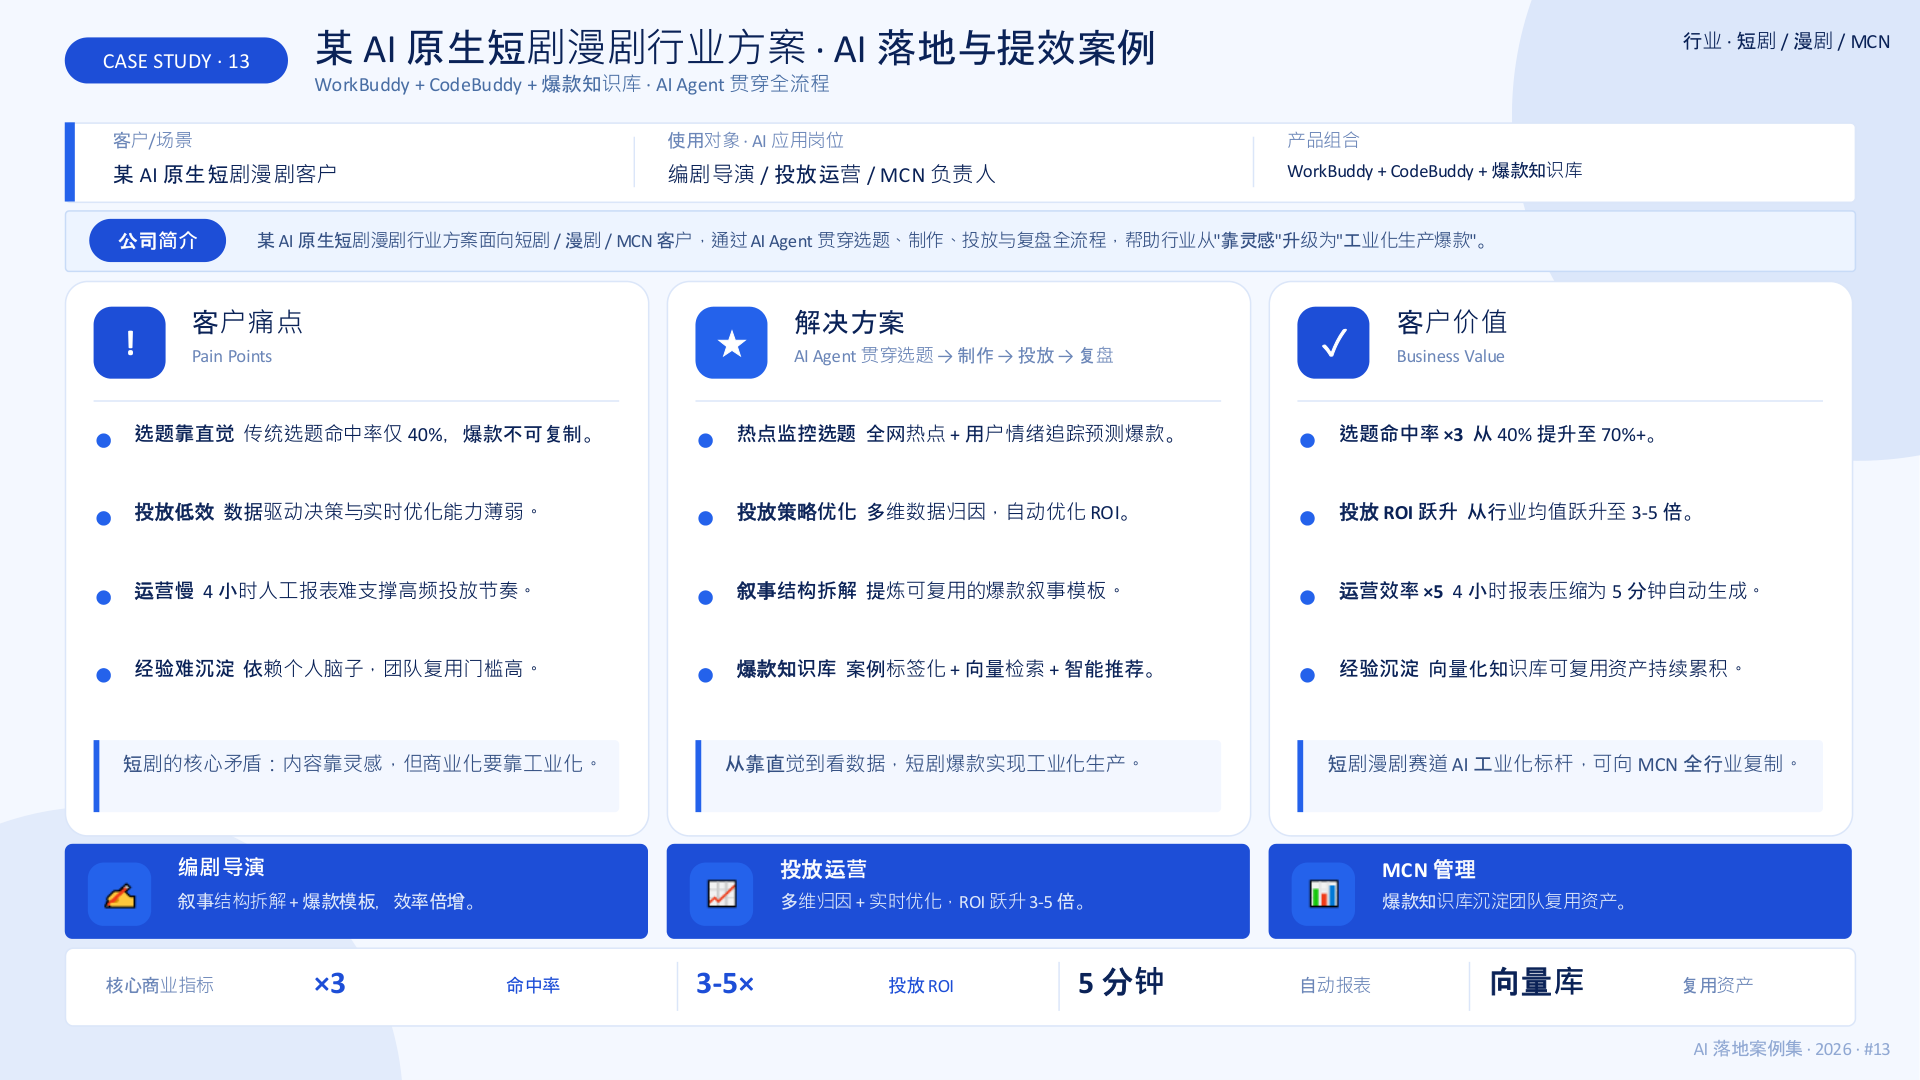Click the 复用资产 metric label
Image resolution: width=1920 pixels, height=1080 pixels.
click(x=1718, y=986)
